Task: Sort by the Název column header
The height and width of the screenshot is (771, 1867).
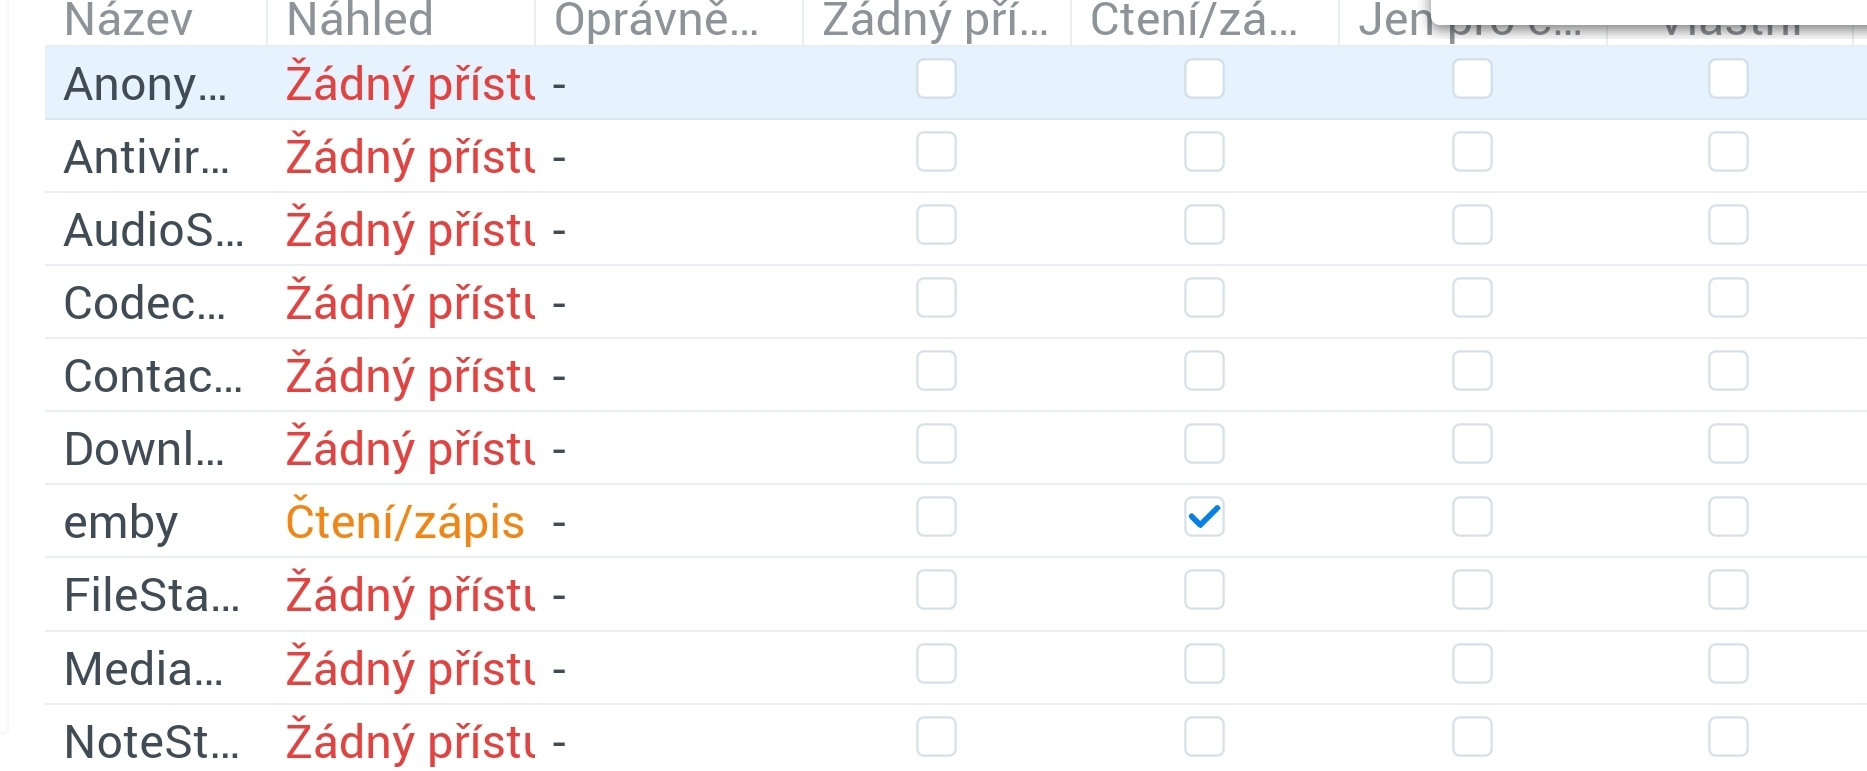Action: pos(128,20)
